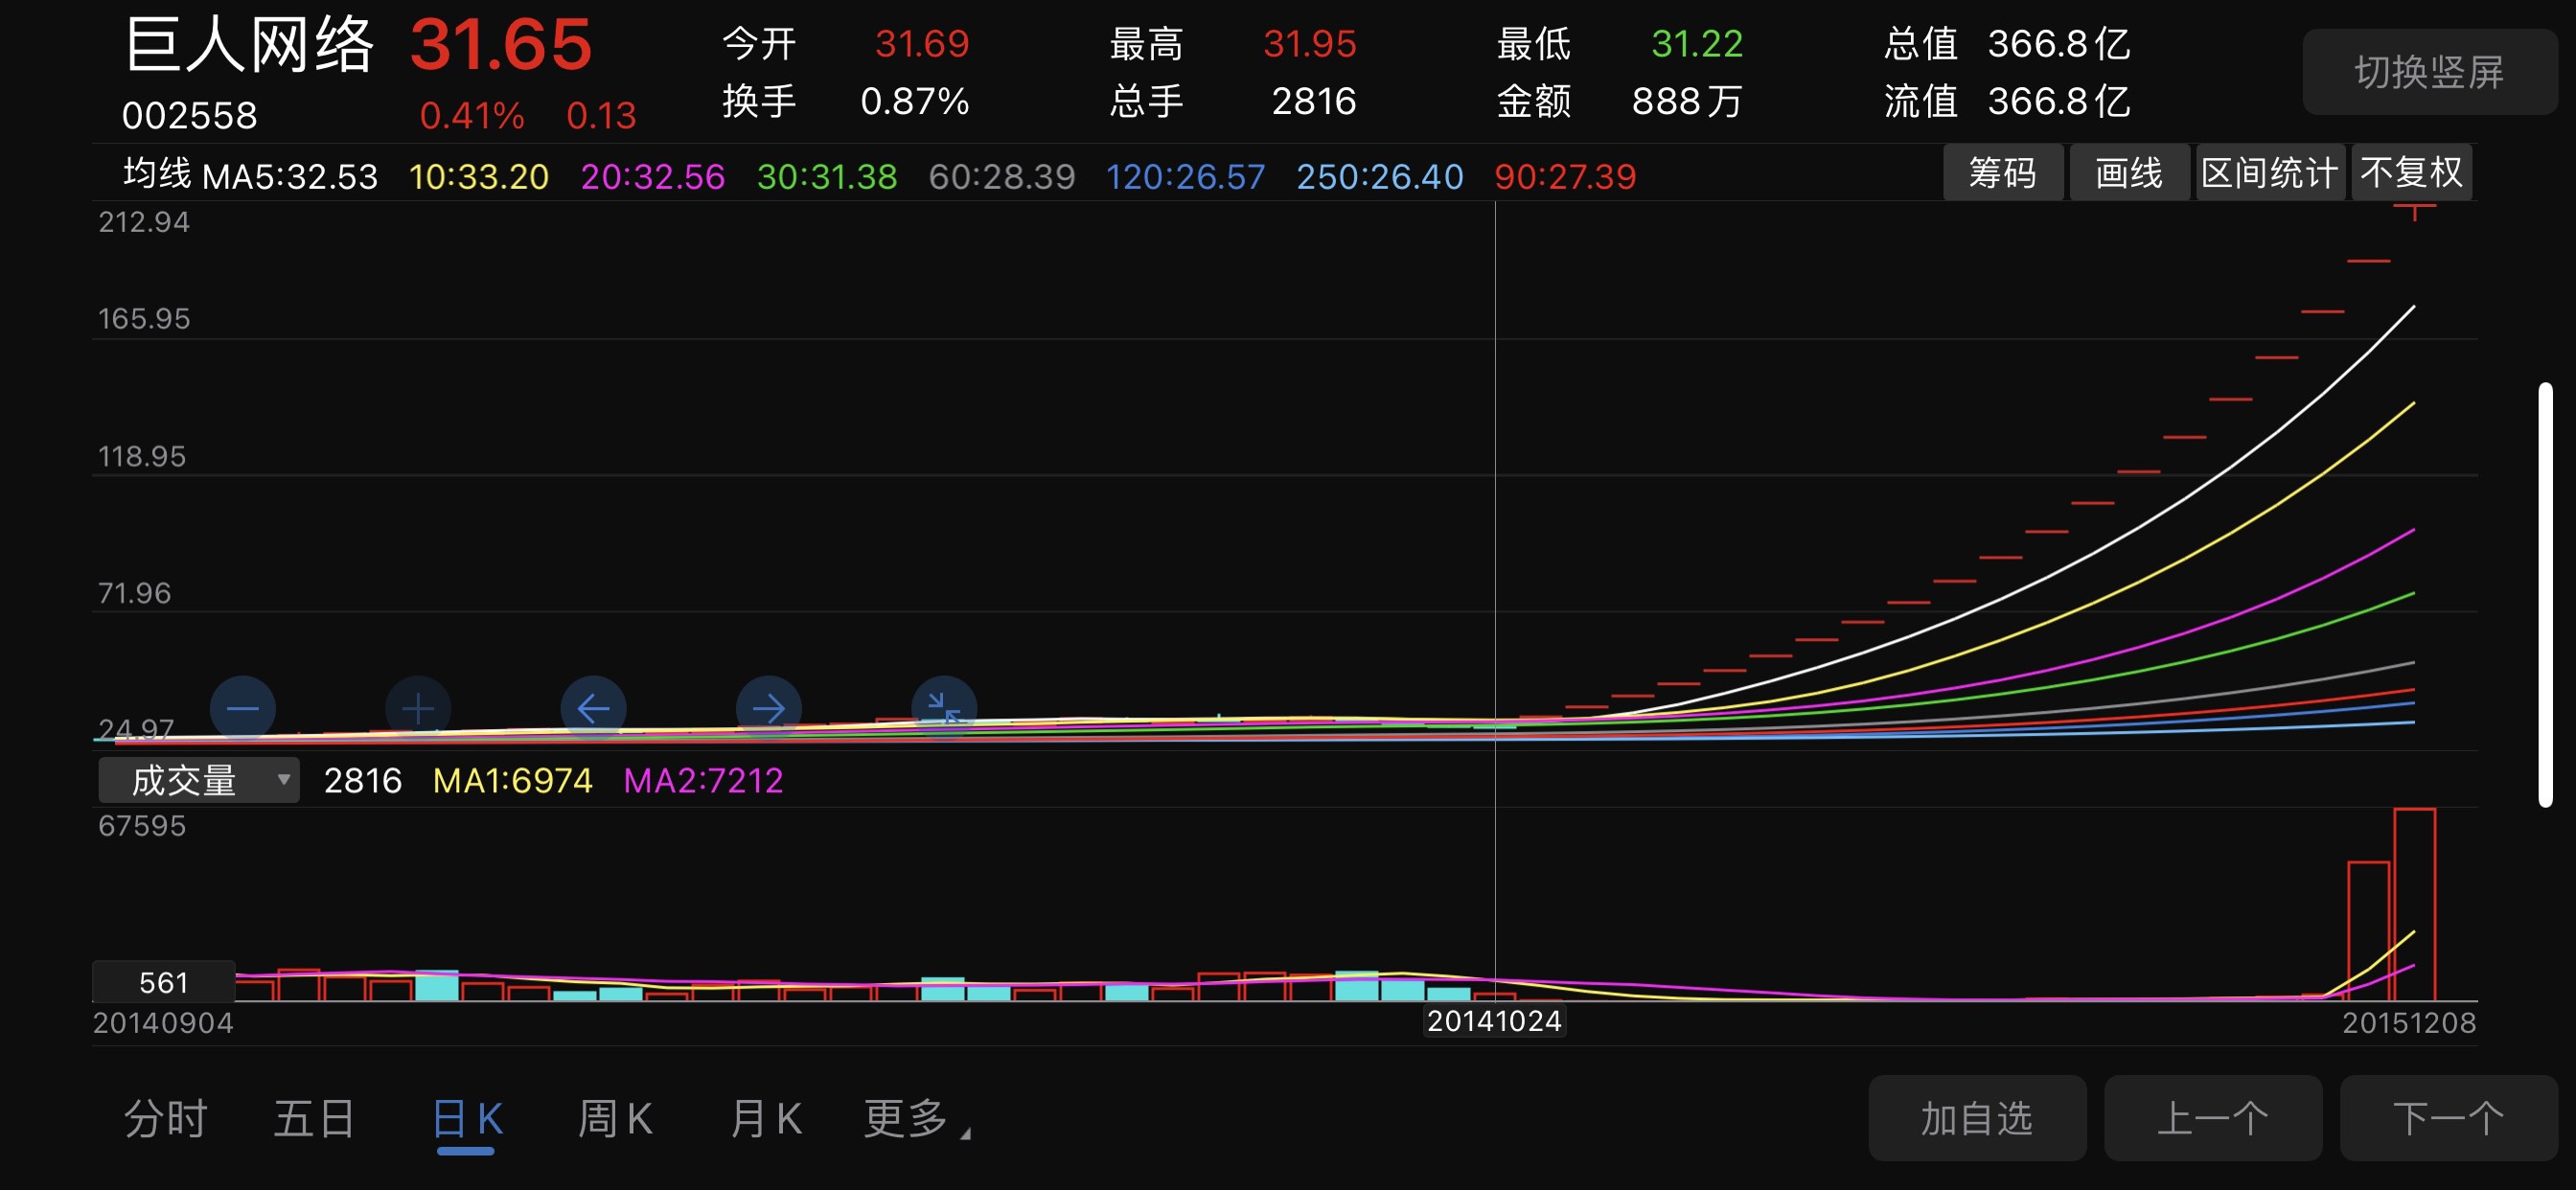Tap the magenta 20:32.56 MA label
Screen dimensions: 2576x1190
(653, 177)
